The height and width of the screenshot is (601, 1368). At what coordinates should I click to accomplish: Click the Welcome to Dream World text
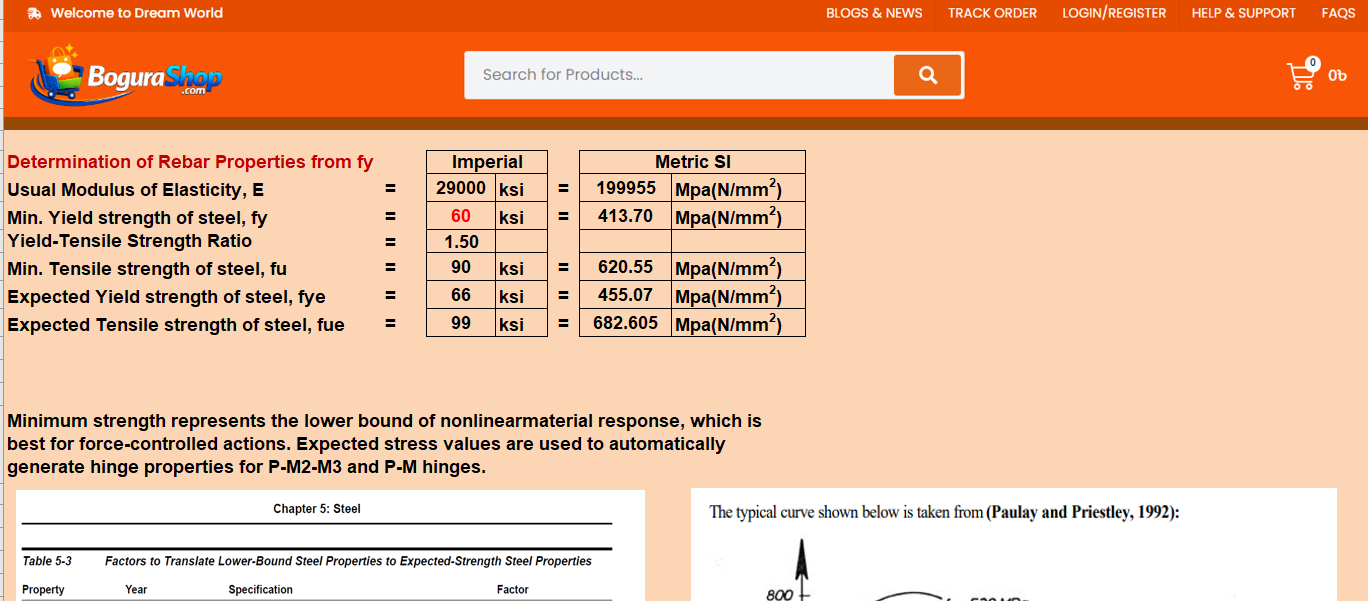click(x=137, y=13)
